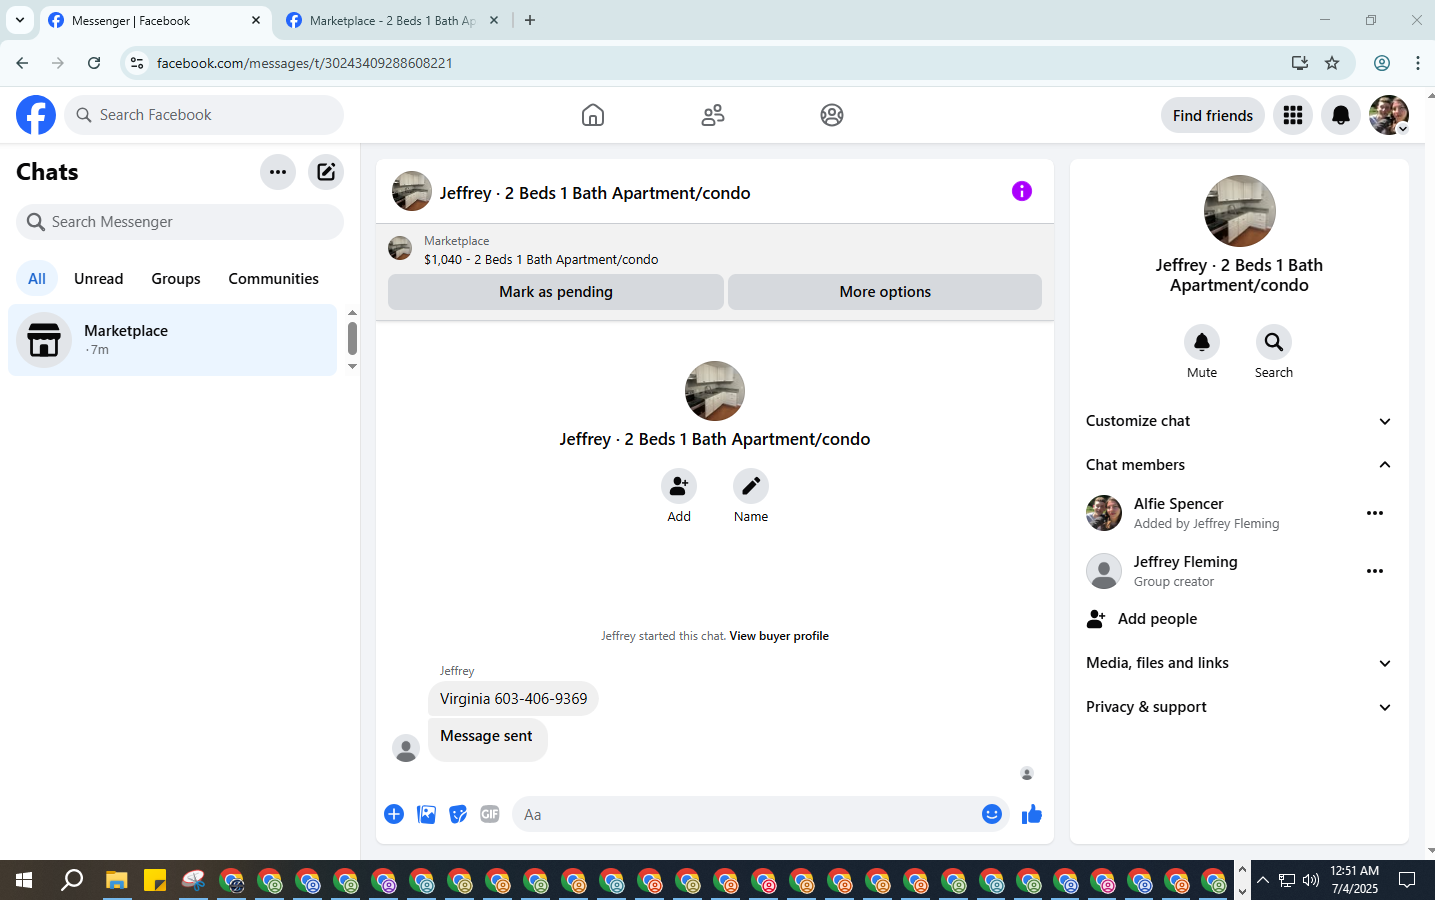Switch to Marketplace 2 Beds browser tab

click(x=392, y=20)
